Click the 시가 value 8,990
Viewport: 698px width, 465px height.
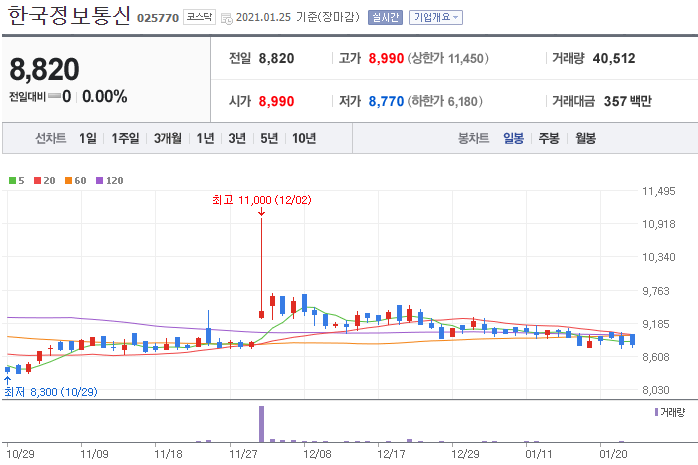click(276, 101)
